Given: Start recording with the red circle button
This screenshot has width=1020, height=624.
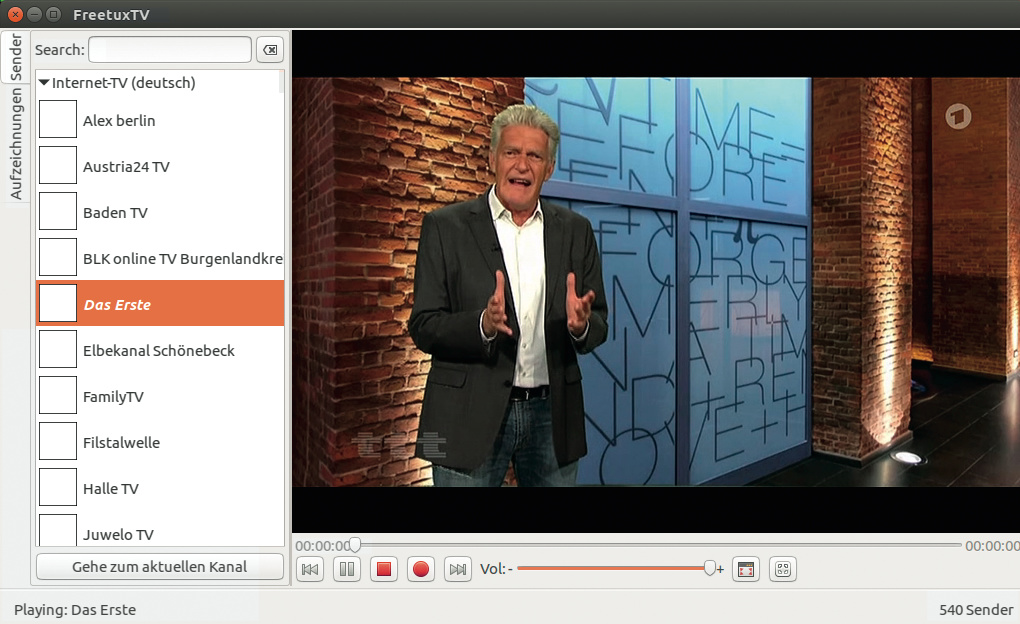Looking at the screenshot, I should 421,569.
